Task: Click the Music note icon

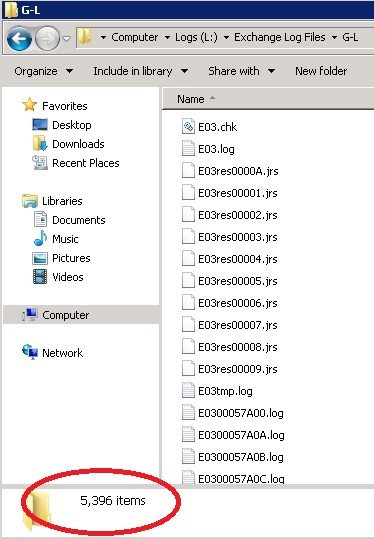Action: pyautogui.click(x=40, y=238)
